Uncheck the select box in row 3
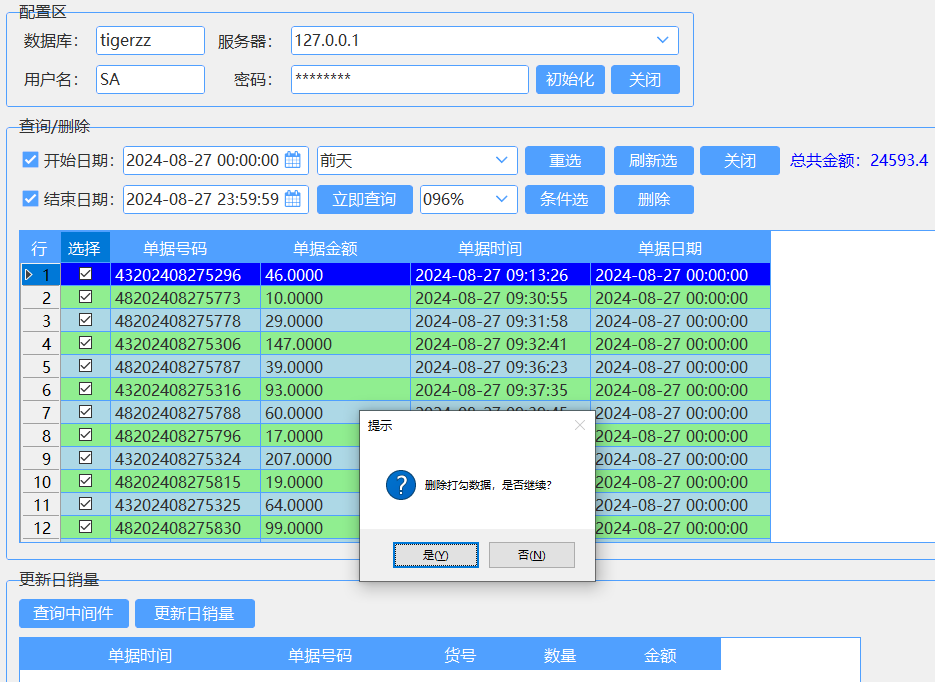Screen dimensions: 935x682 [85, 320]
